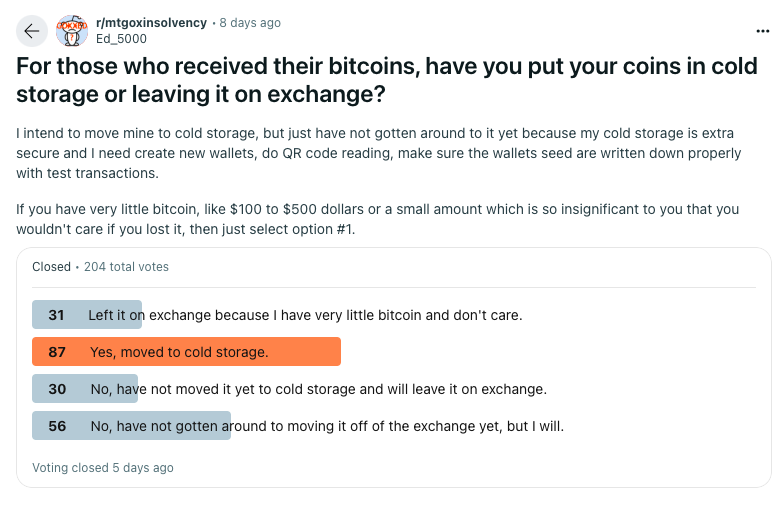Click the 31 vote count number
Viewport: 782px width, 510px height.
click(56, 315)
